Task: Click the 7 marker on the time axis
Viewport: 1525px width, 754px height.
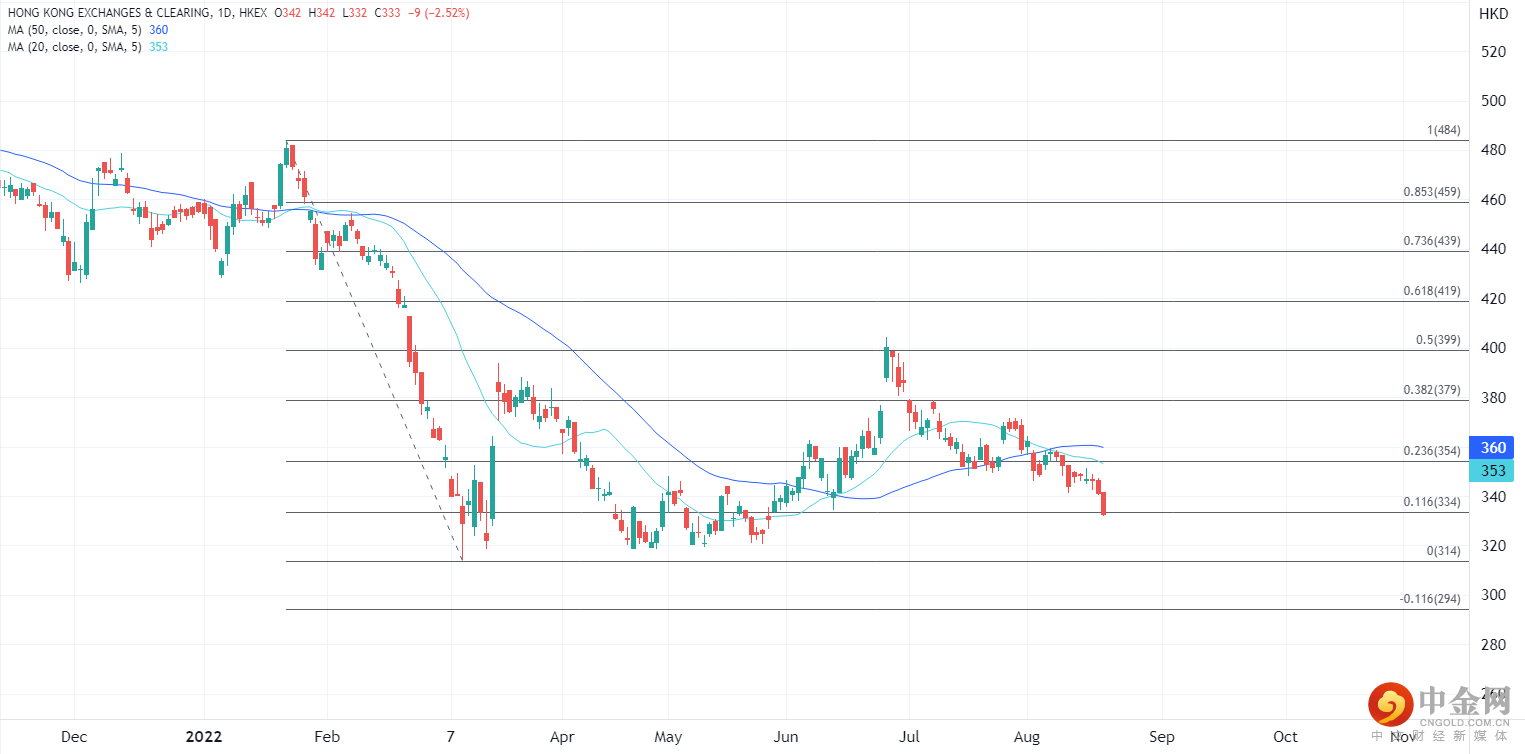Action: (451, 737)
